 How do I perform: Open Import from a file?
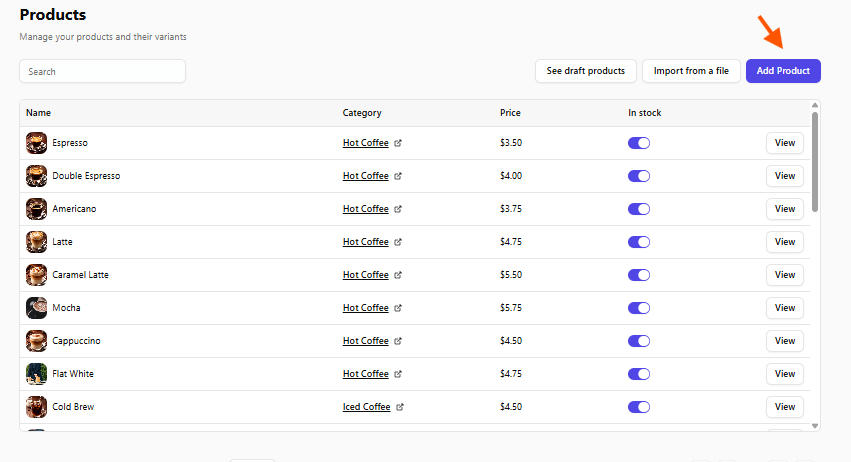[x=691, y=71]
